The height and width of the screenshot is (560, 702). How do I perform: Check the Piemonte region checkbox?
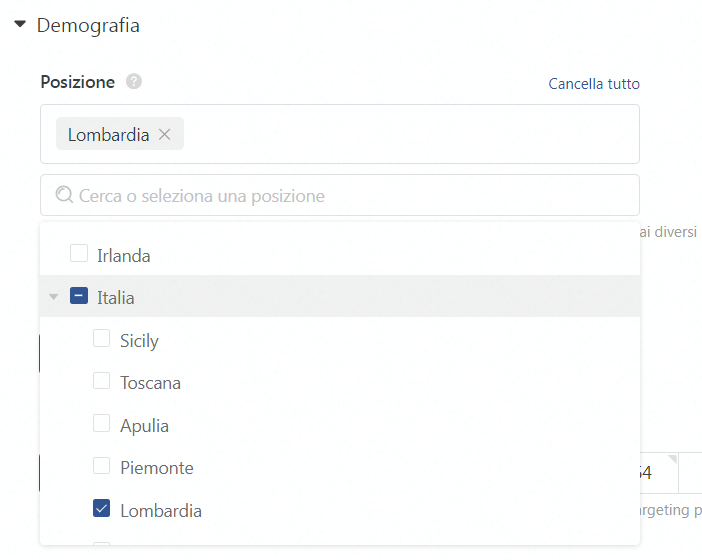point(102,466)
